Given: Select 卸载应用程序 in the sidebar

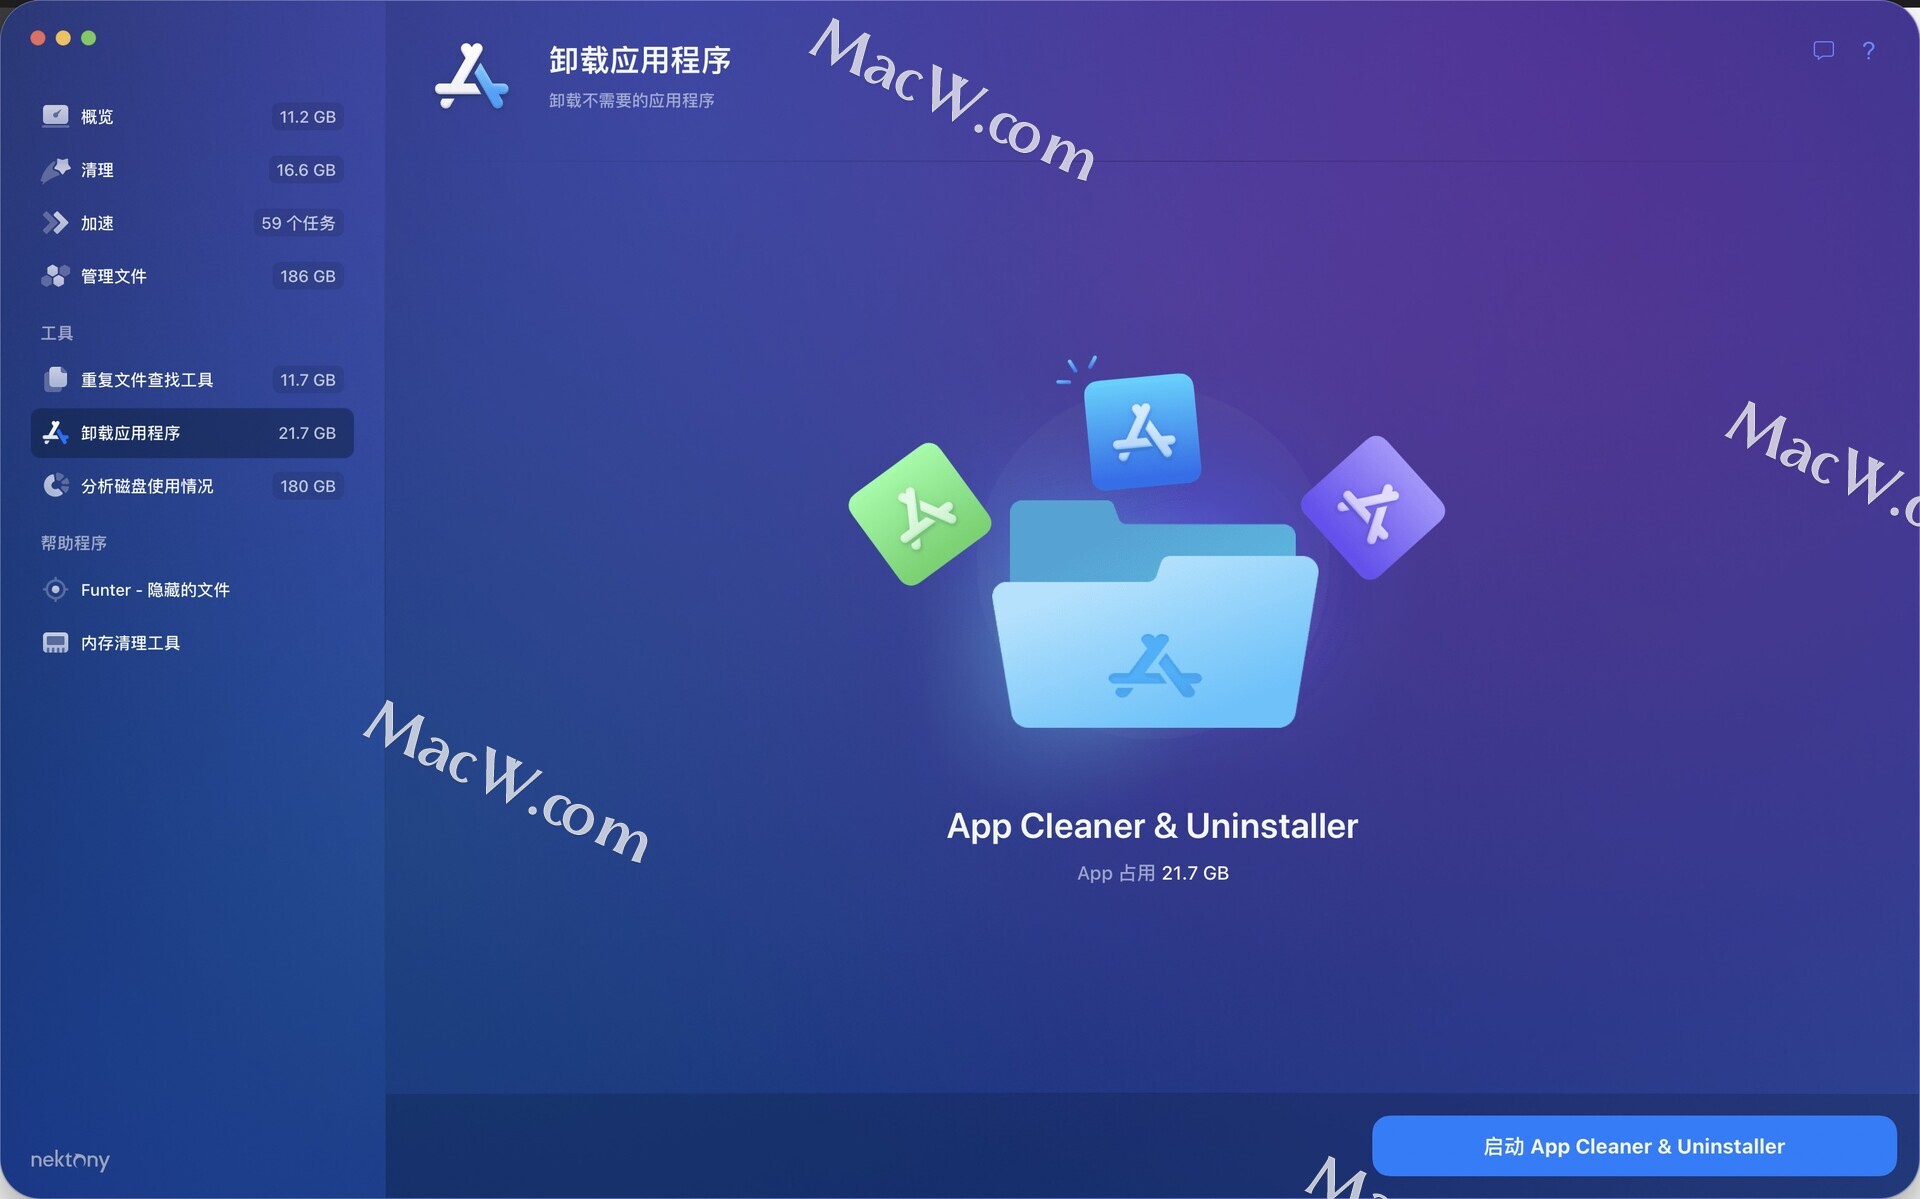Looking at the screenshot, I should tap(192, 433).
